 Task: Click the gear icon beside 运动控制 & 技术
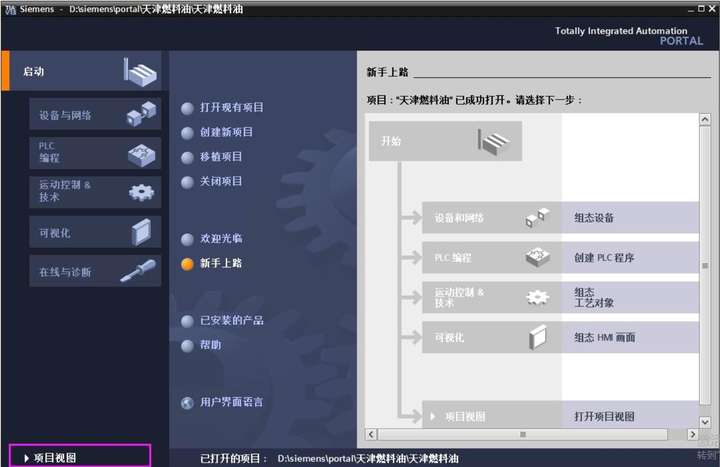coord(141,192)
